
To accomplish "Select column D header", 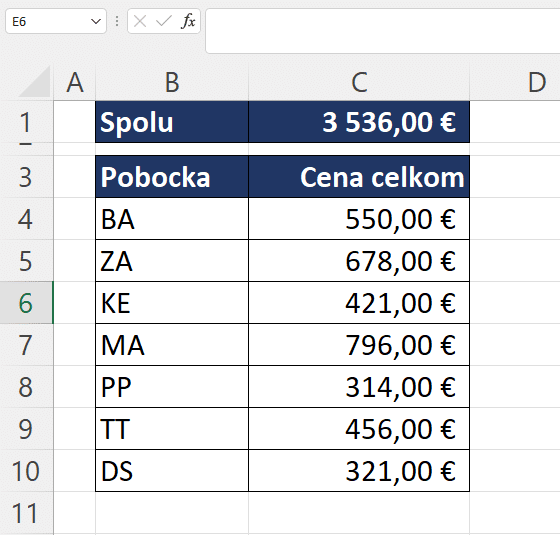I will coord(515,82).
